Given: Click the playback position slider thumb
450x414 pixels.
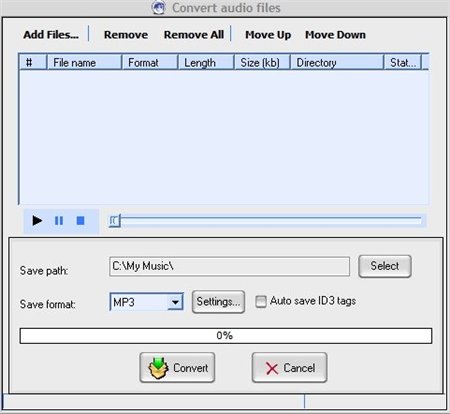Looking at the screenshot, I should (115, 221).
